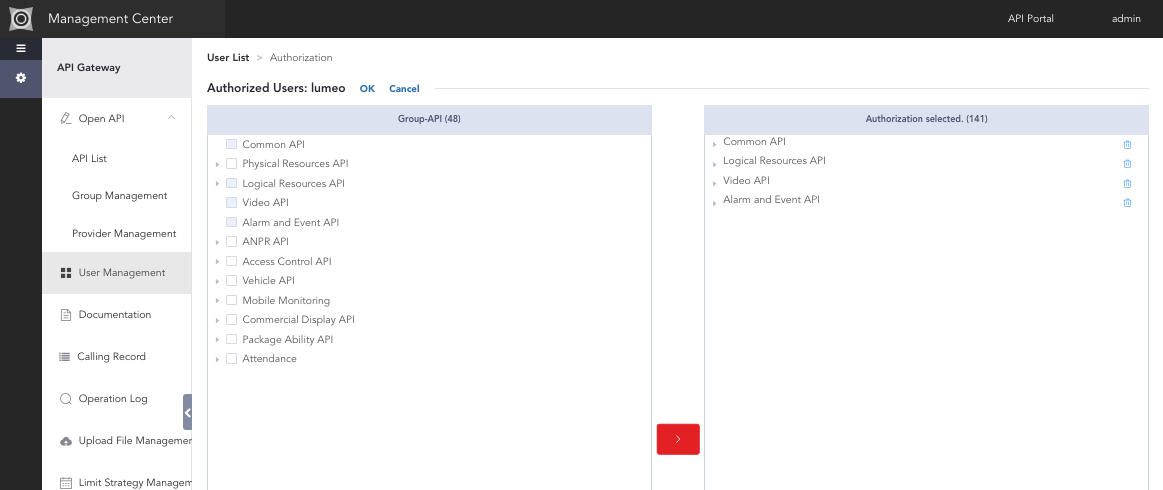Click the Management Center logo icon

[21, 19]
